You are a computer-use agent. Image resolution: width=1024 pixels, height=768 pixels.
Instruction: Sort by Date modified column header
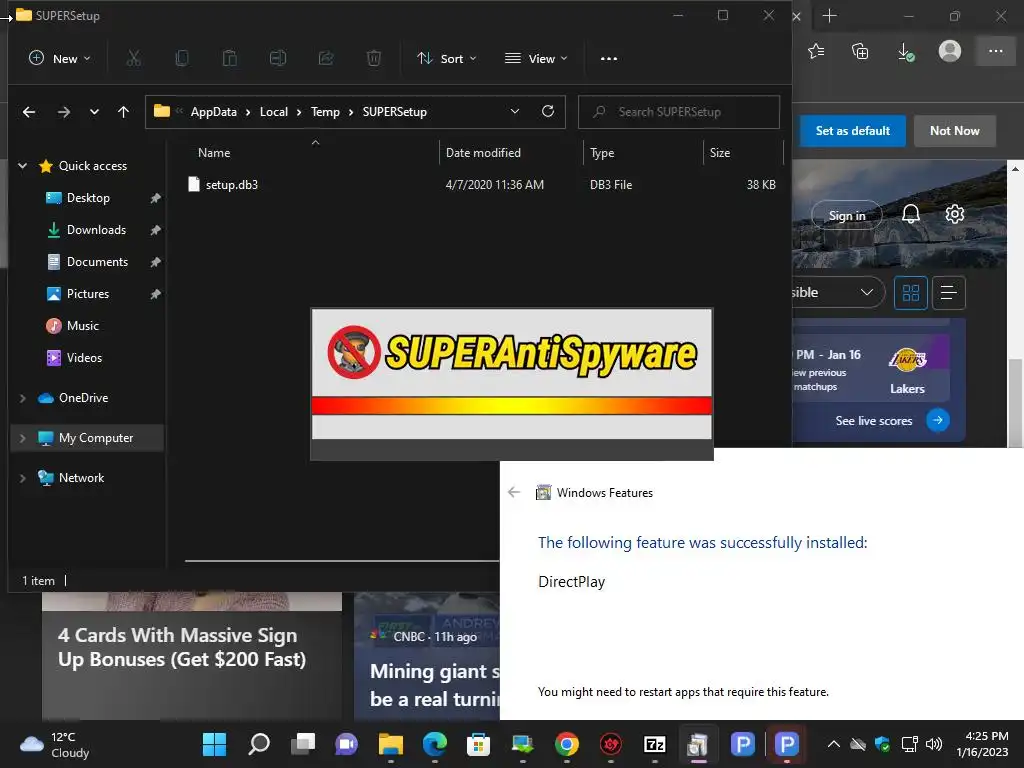coord(483,153)
